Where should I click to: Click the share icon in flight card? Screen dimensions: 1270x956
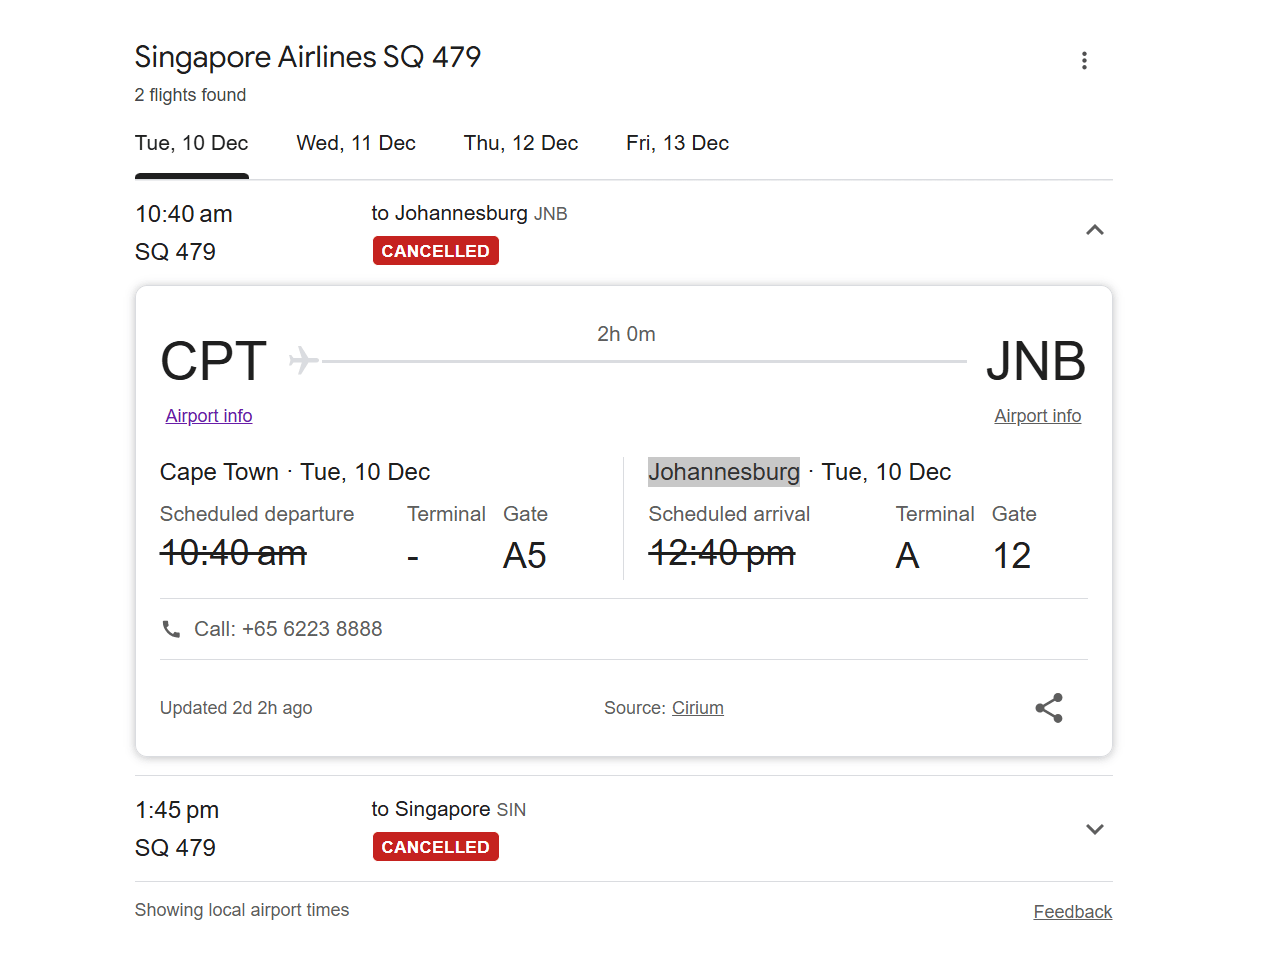[1049, 708]
